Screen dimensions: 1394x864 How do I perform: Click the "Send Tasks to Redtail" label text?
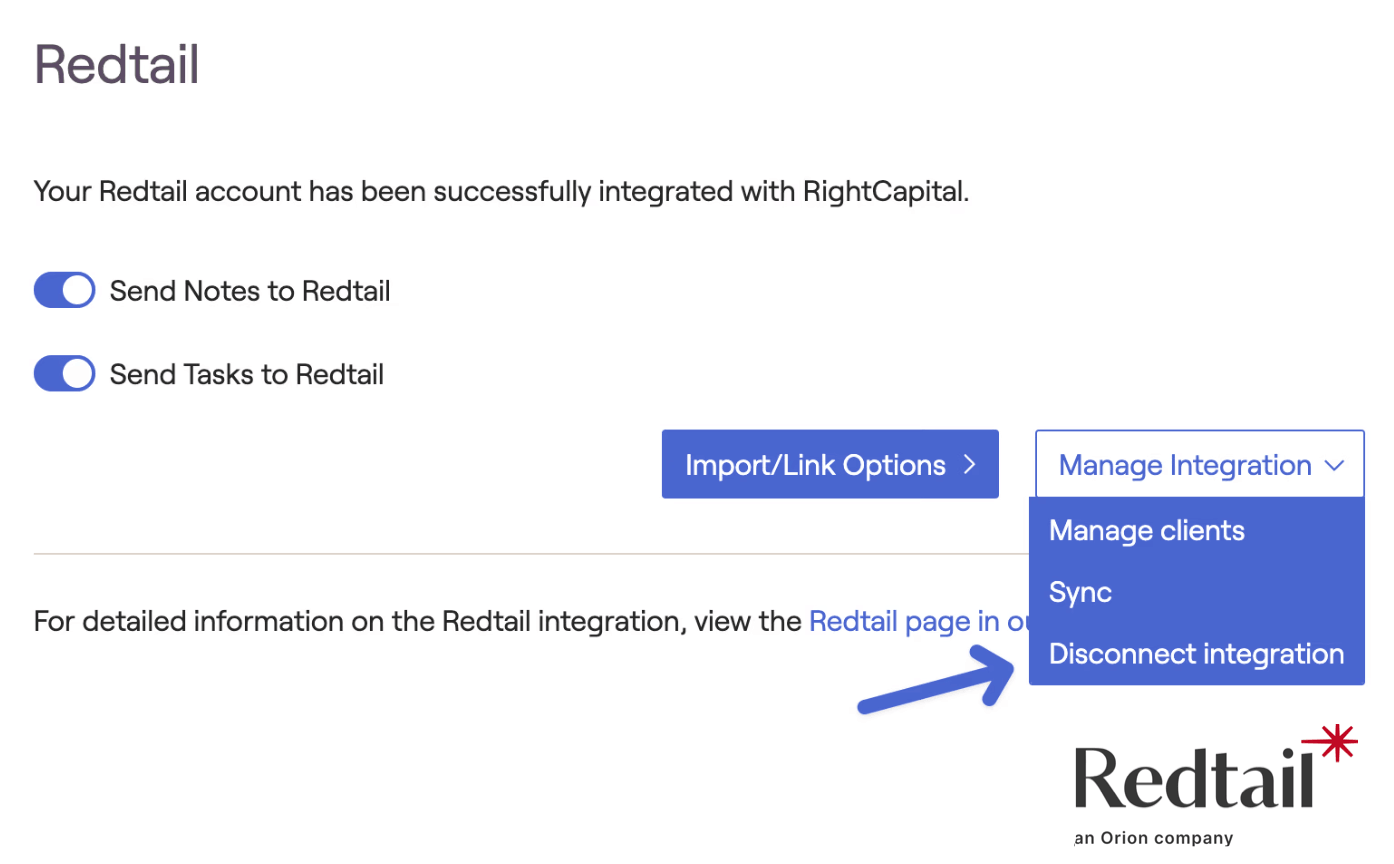[x=246, y=374]
